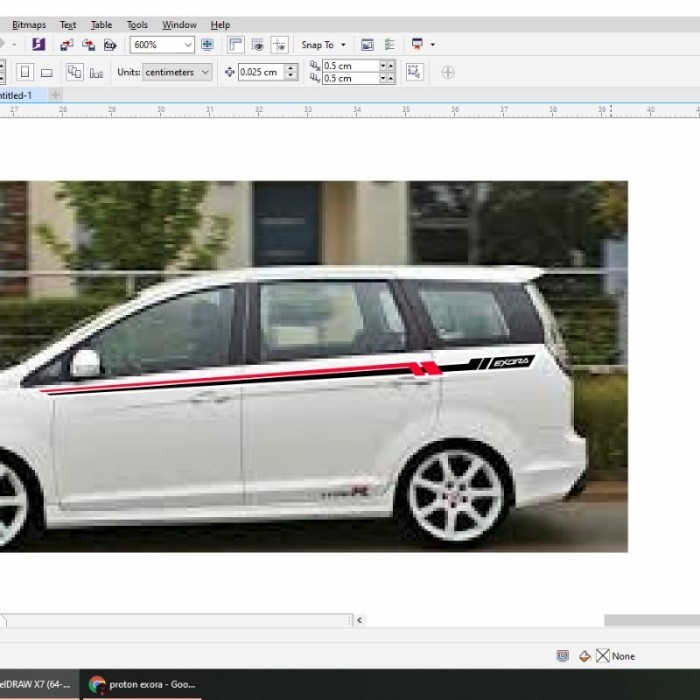Open the Help menu

(220, 25)
